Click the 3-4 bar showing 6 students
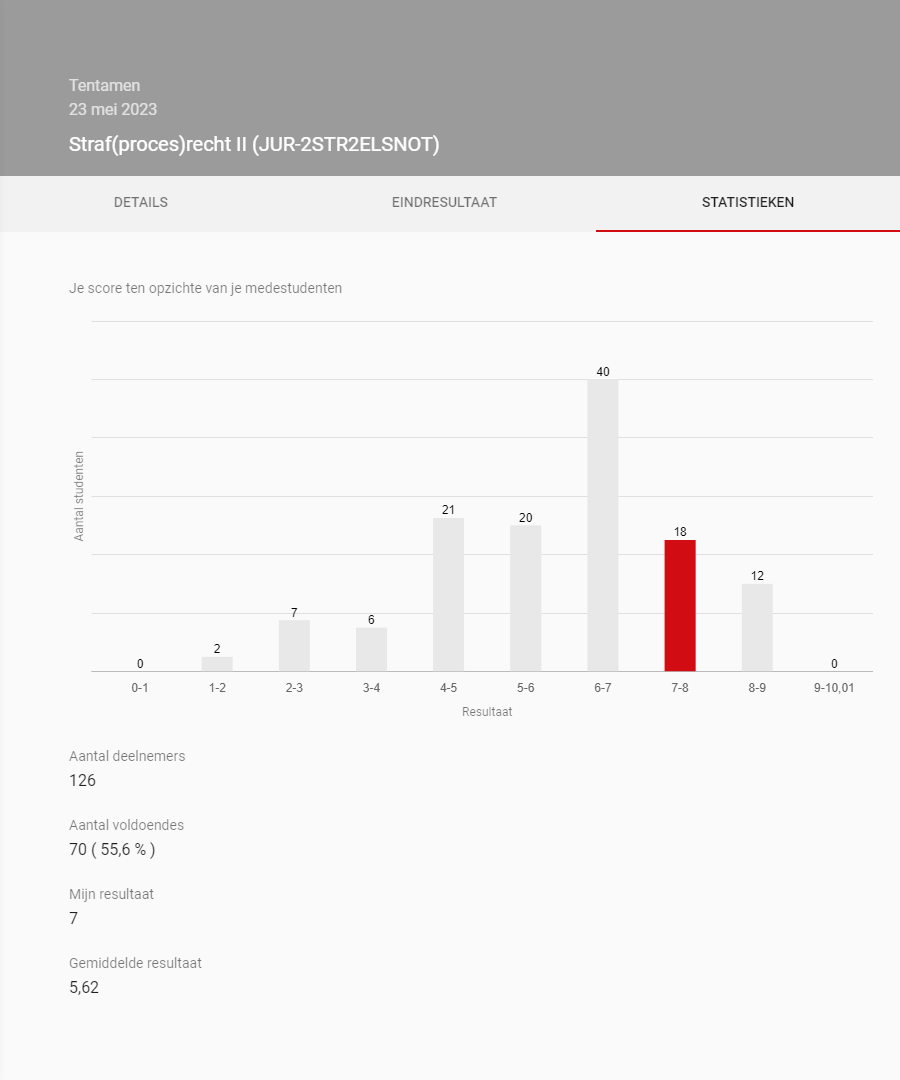This screenshot has width=900, height=1080. [371, 649]
